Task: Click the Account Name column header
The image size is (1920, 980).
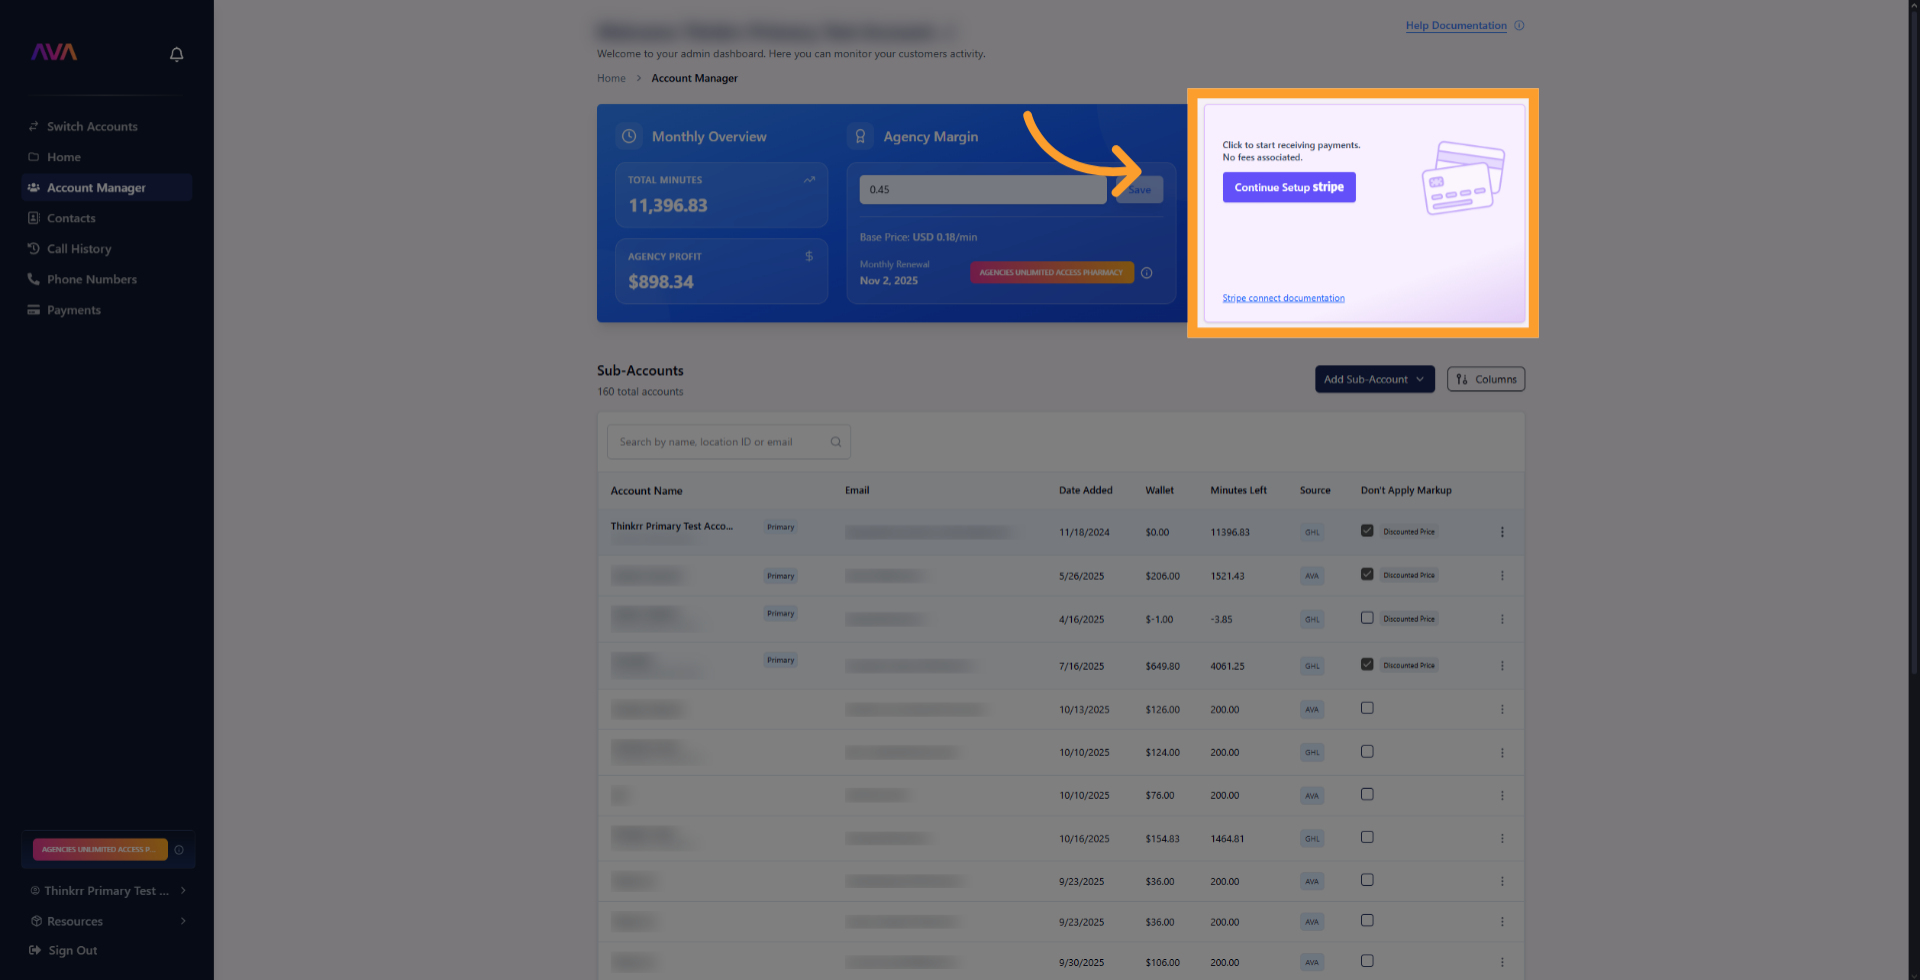Action: pyautogui.click(x=646, y=491)
